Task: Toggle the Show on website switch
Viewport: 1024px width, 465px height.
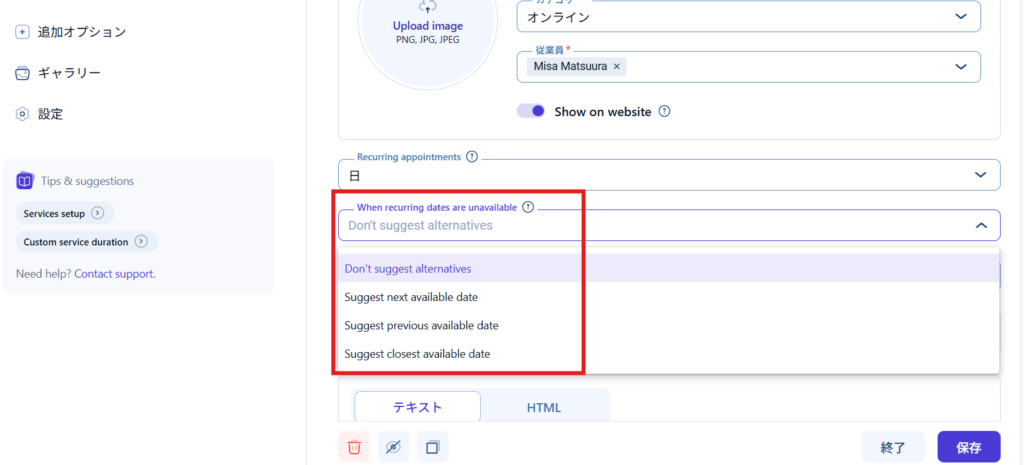Action: [x=531, y=112]
